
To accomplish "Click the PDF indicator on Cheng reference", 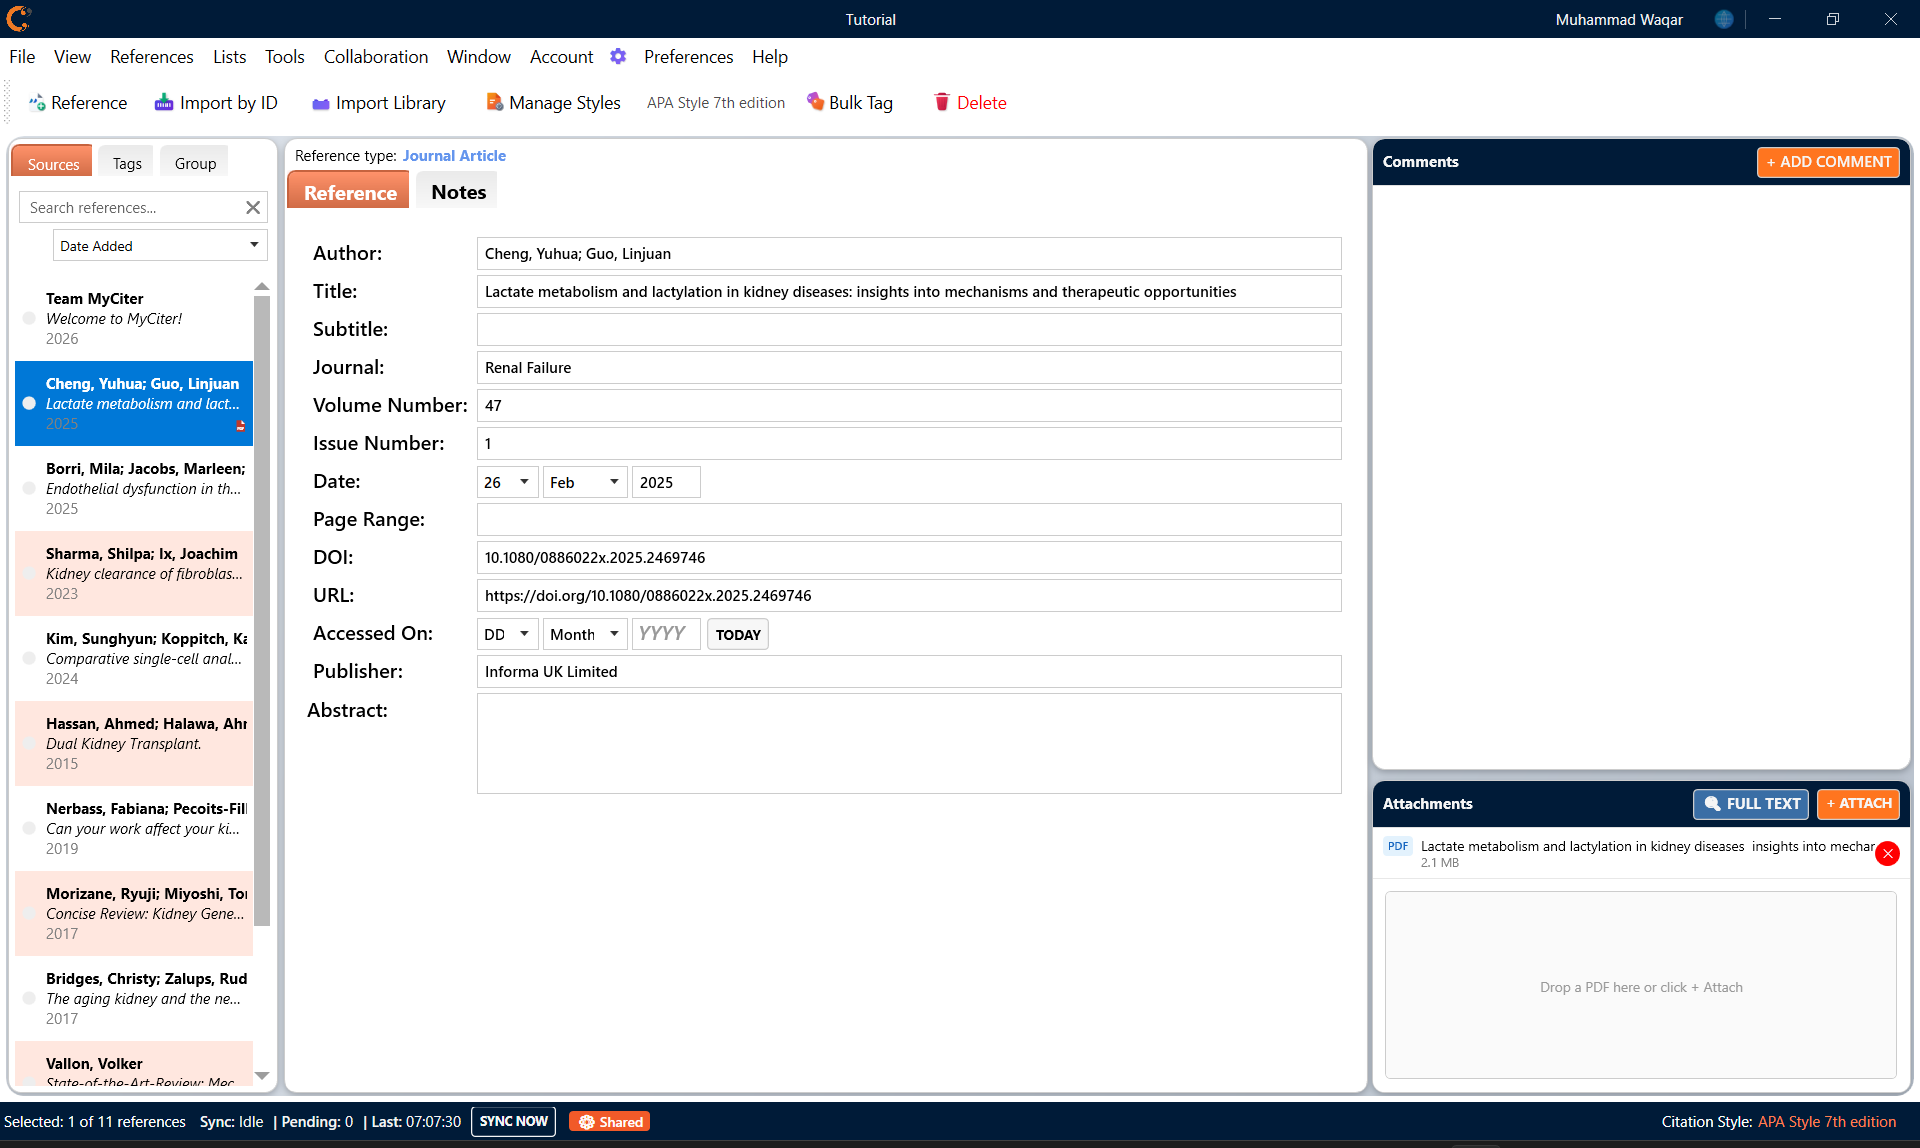I will pyautogui.click(x=240, y=425).
